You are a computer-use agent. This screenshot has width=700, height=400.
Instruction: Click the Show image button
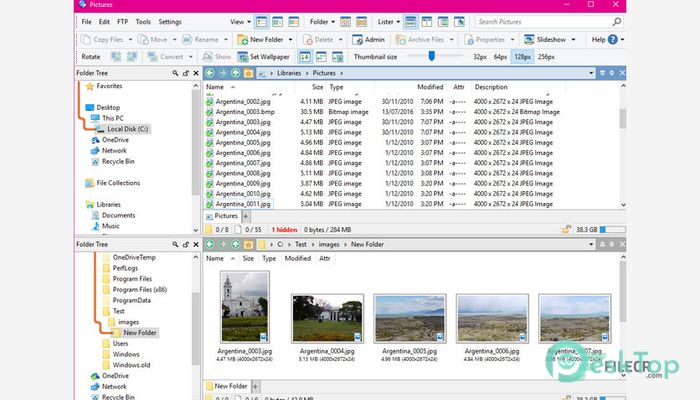click(217, 57)
